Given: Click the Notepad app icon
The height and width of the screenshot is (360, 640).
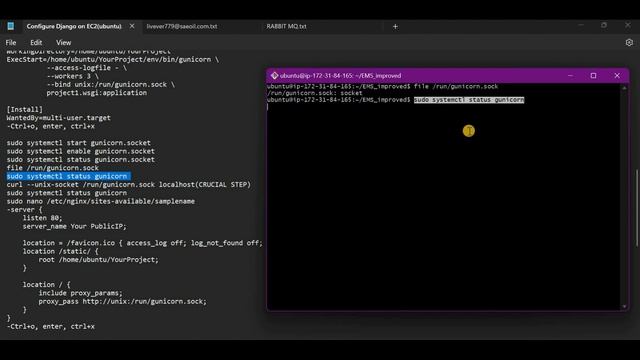Looking at the screenshot, I should coord(11,26).
